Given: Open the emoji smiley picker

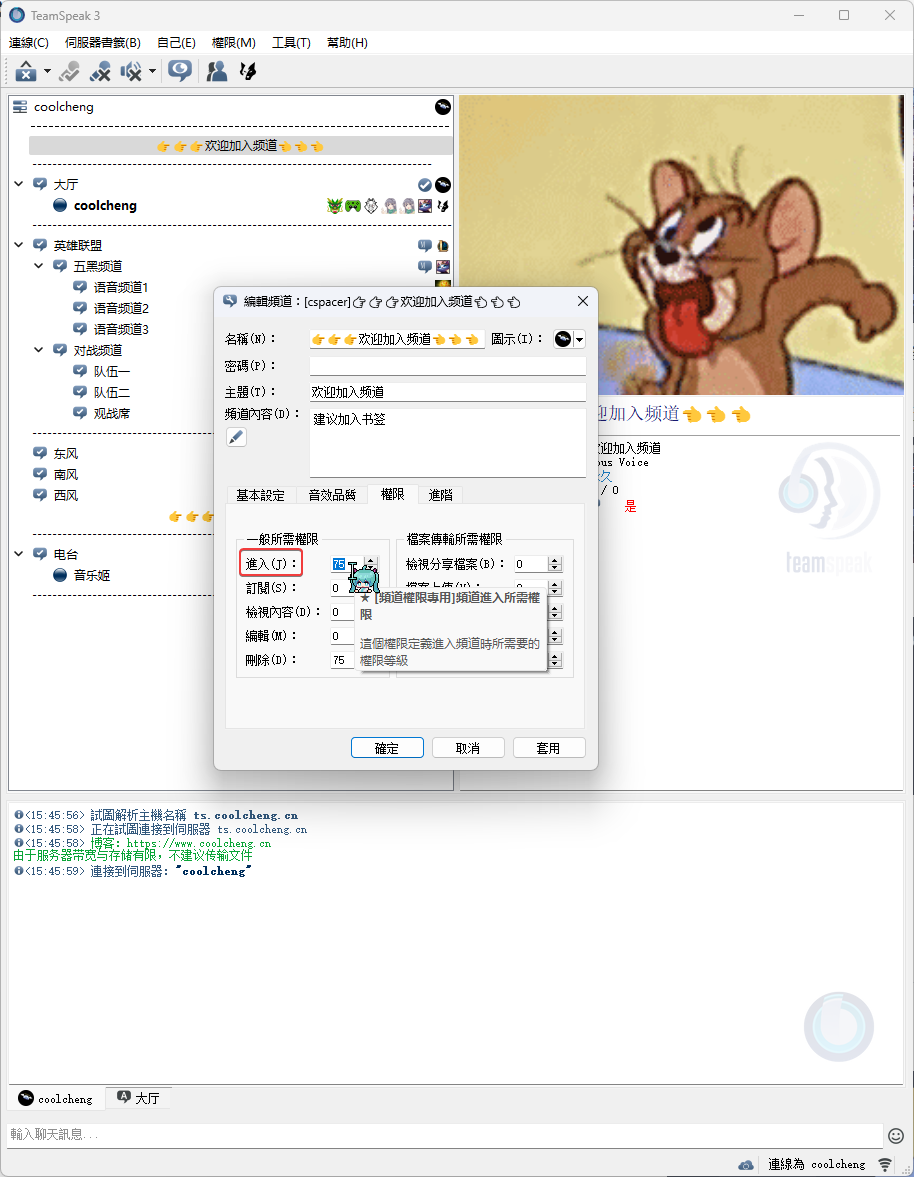Looking at the screenshot, I should [x=896, y=1135].
